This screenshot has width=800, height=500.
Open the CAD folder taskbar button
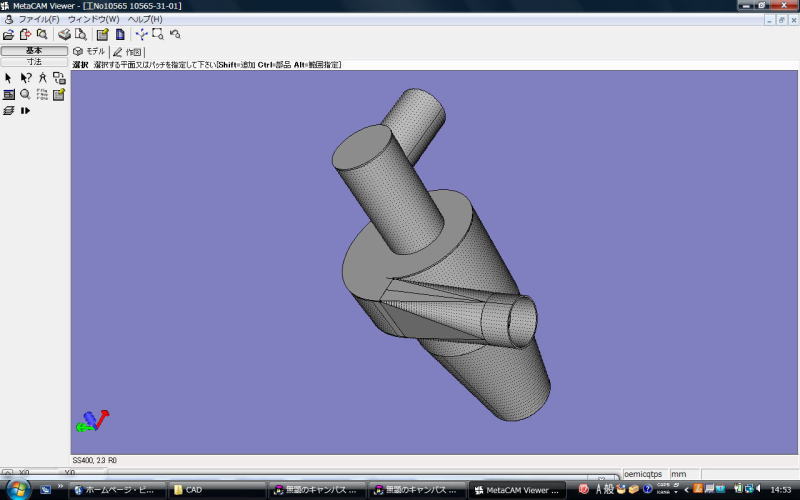218,490
